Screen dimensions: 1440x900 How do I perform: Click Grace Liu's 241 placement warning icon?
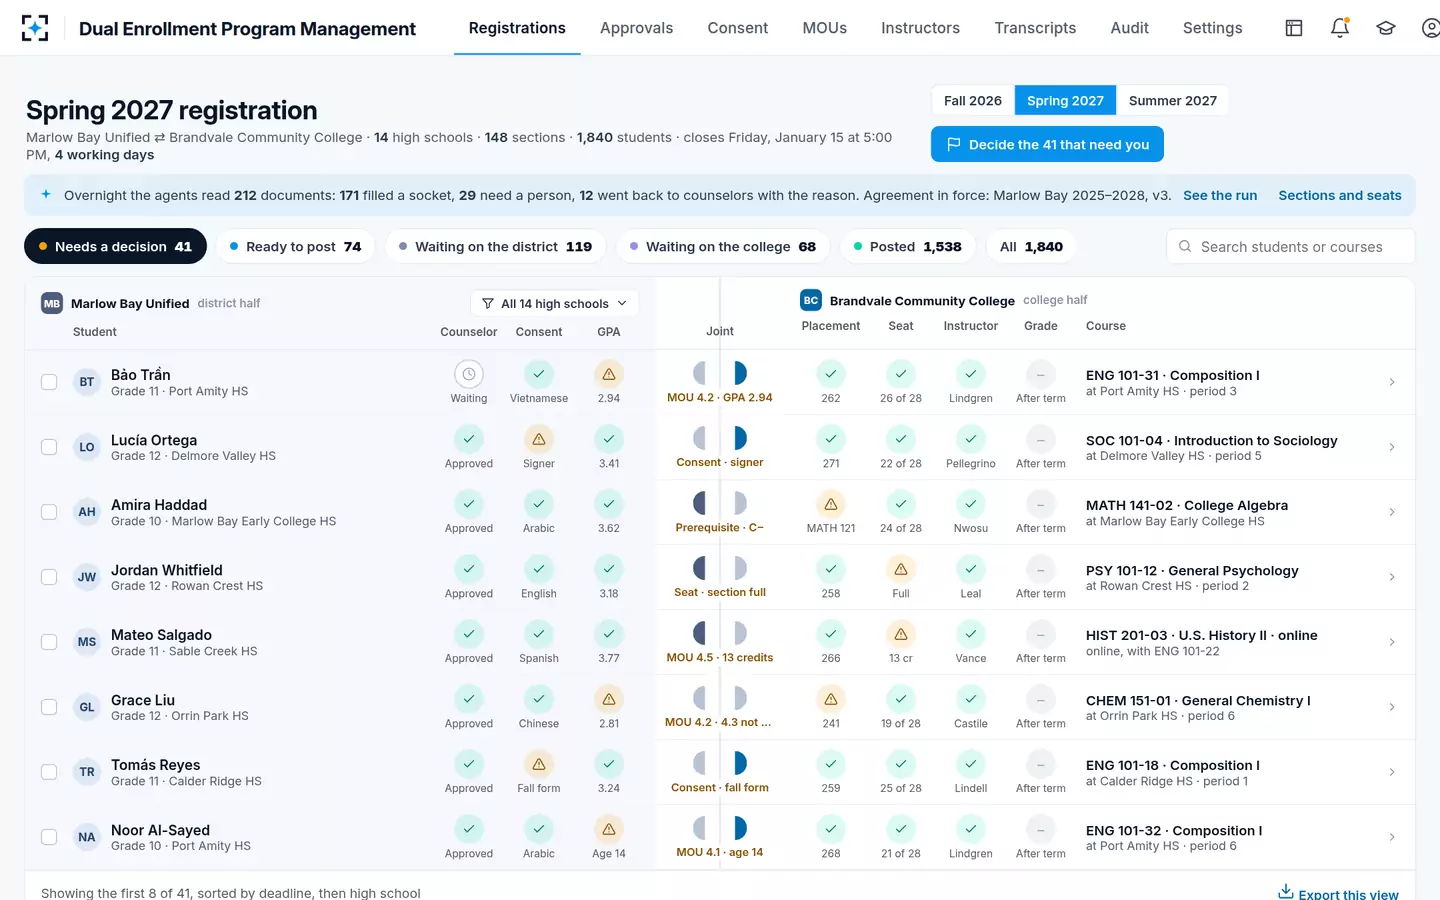click(x=831, y=699)
